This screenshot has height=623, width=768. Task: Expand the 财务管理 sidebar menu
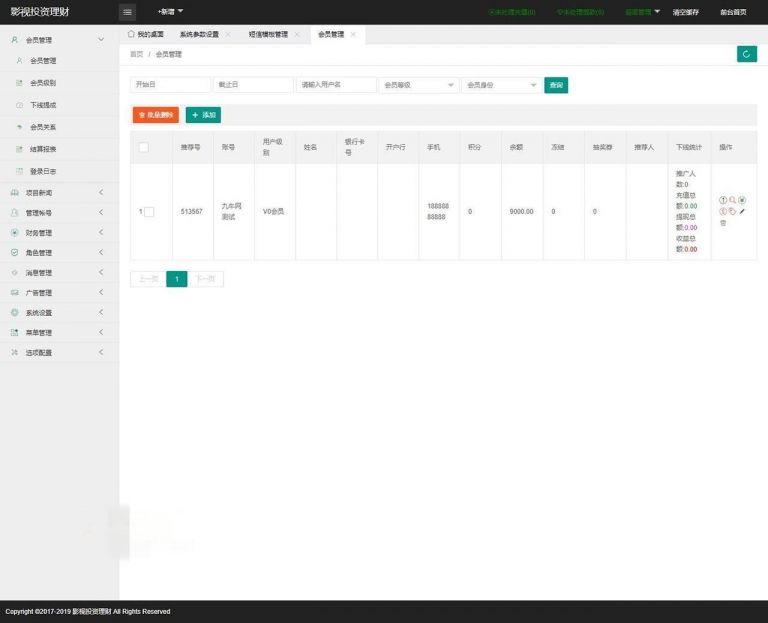(58, 232)
